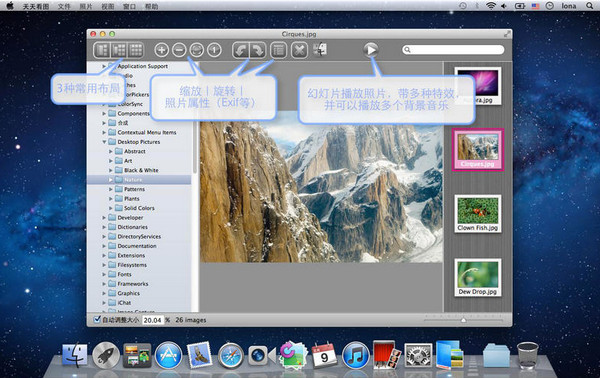Expand the Developer folder
Image resolution: width=600 pixels, height=378 pixels.
click(x=104, y=218)
